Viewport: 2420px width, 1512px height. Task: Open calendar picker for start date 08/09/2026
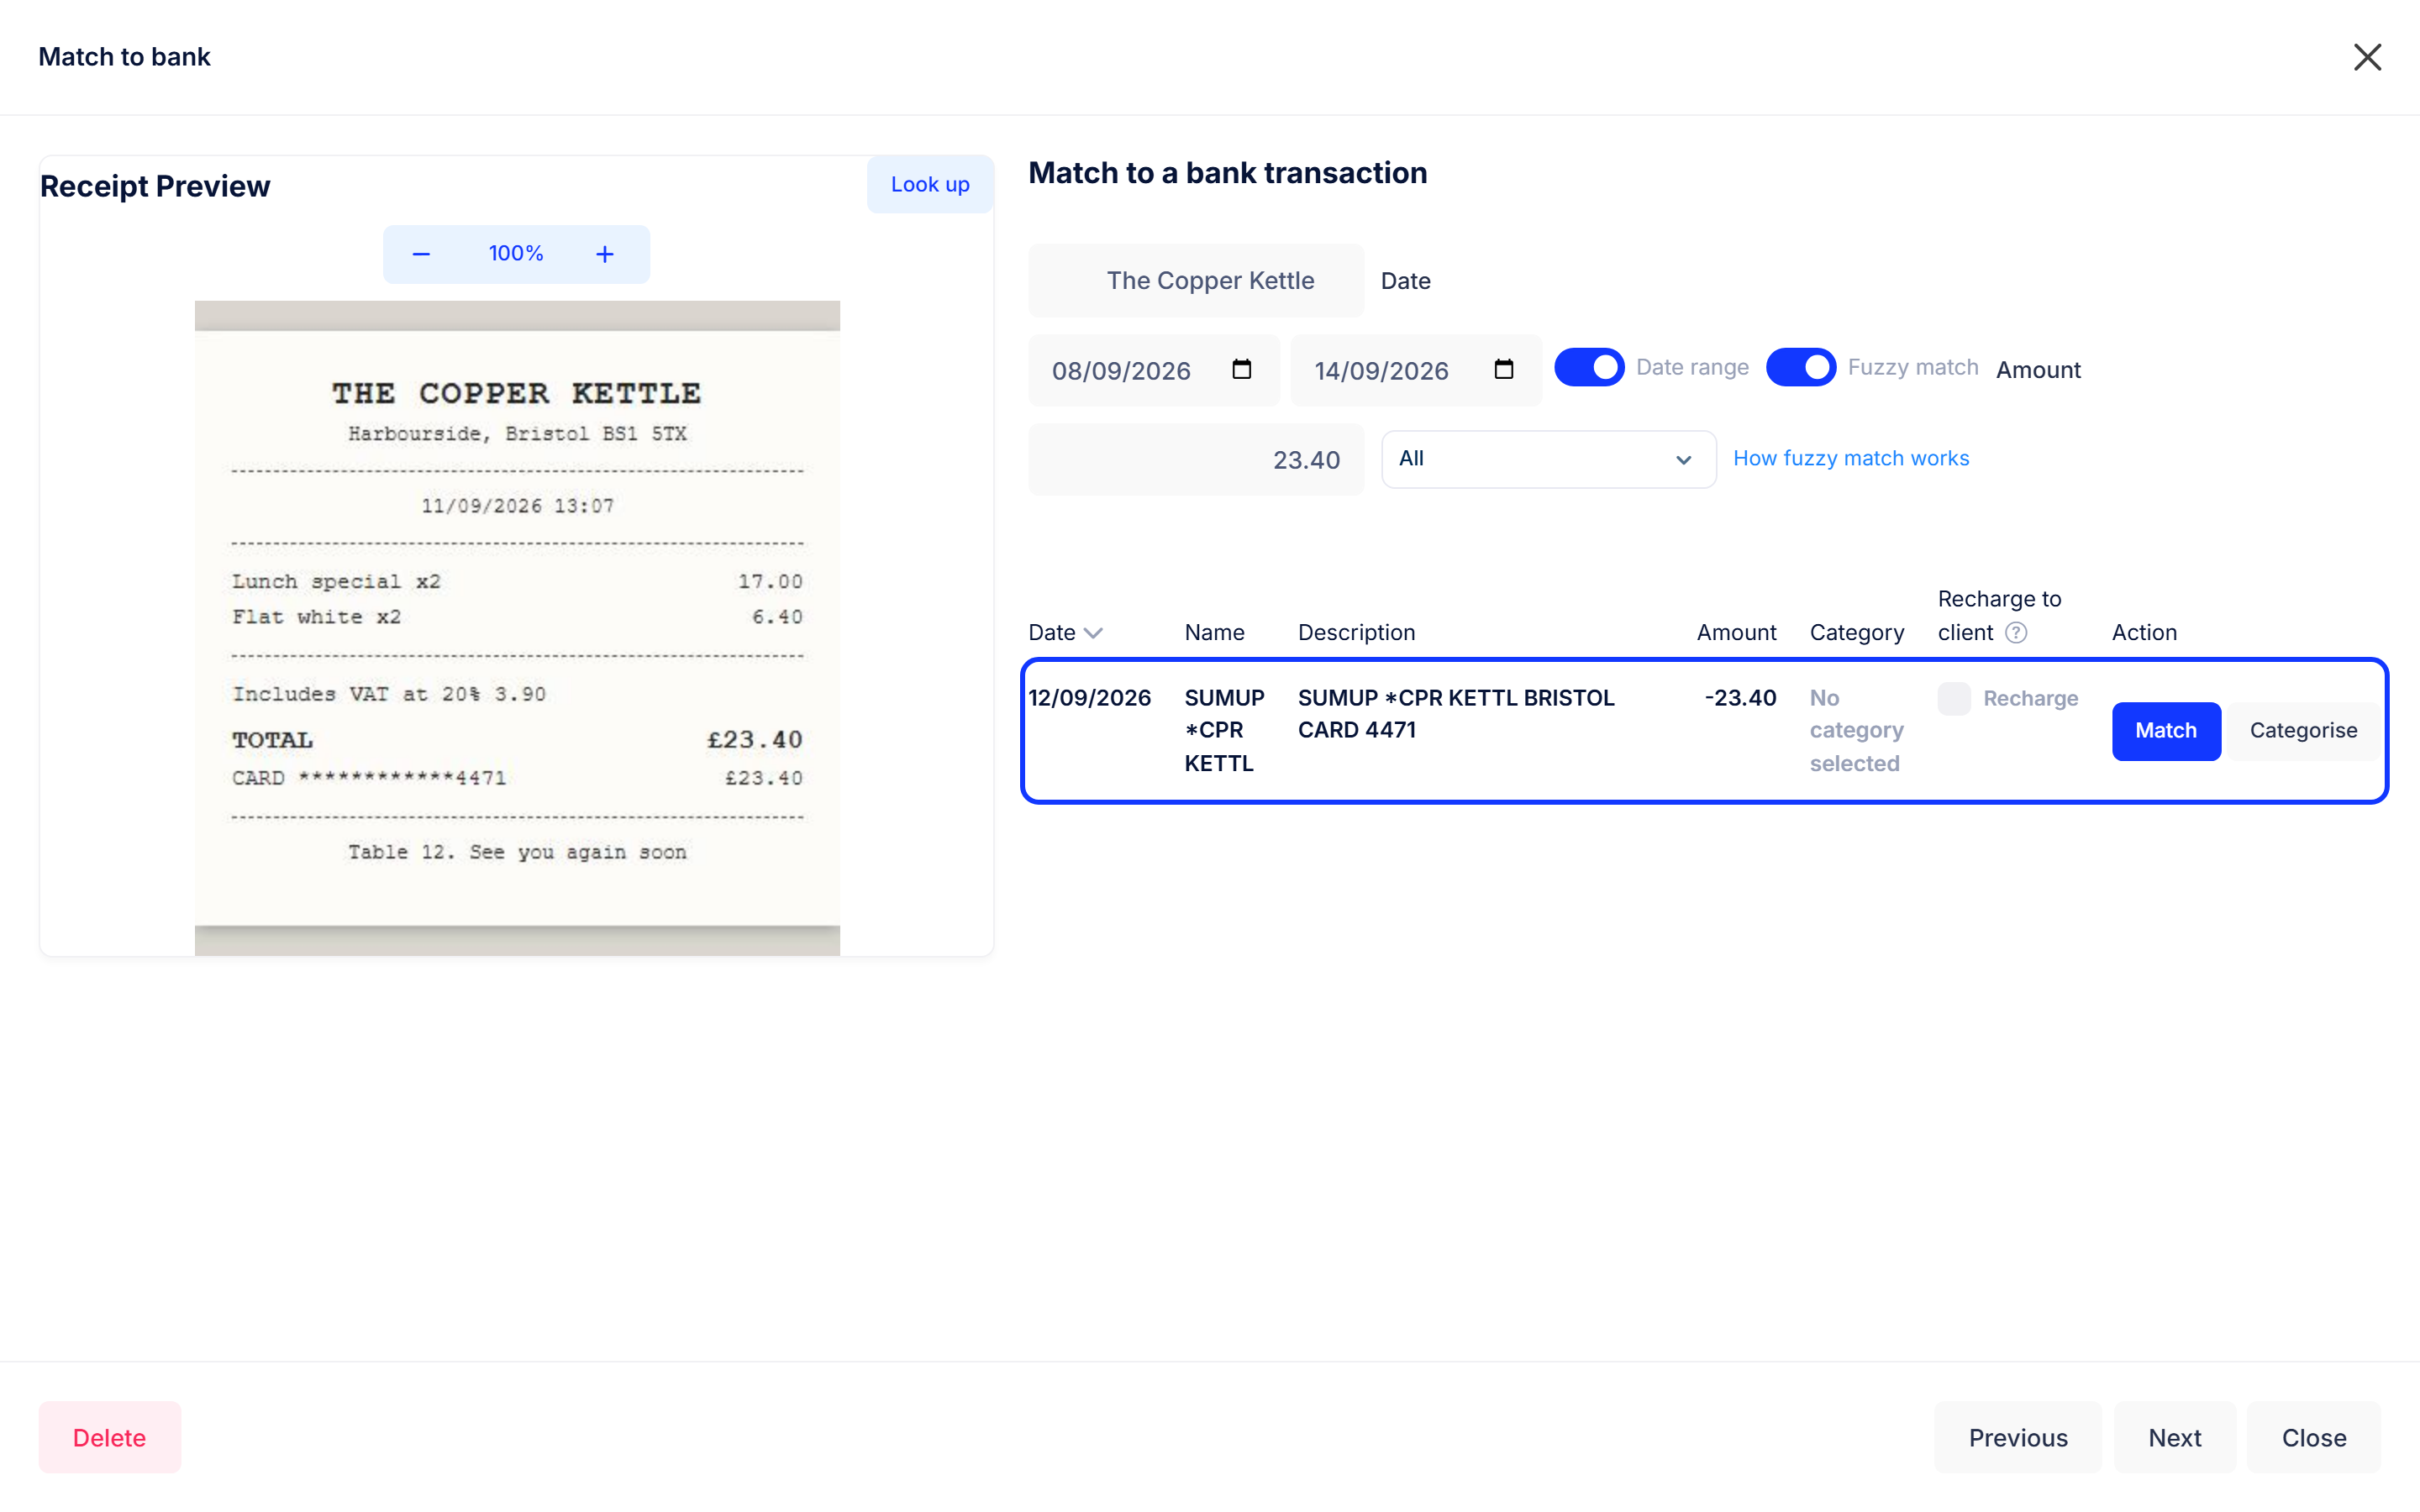pyautogui.click(x=1241, y=369)
